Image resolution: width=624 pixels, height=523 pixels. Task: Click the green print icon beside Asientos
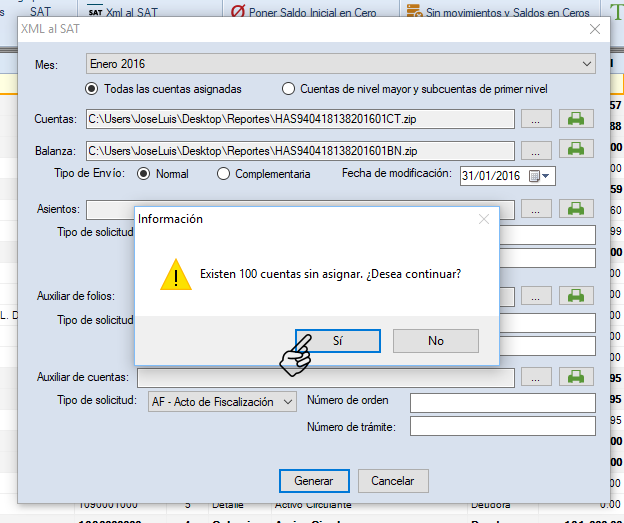575,209
